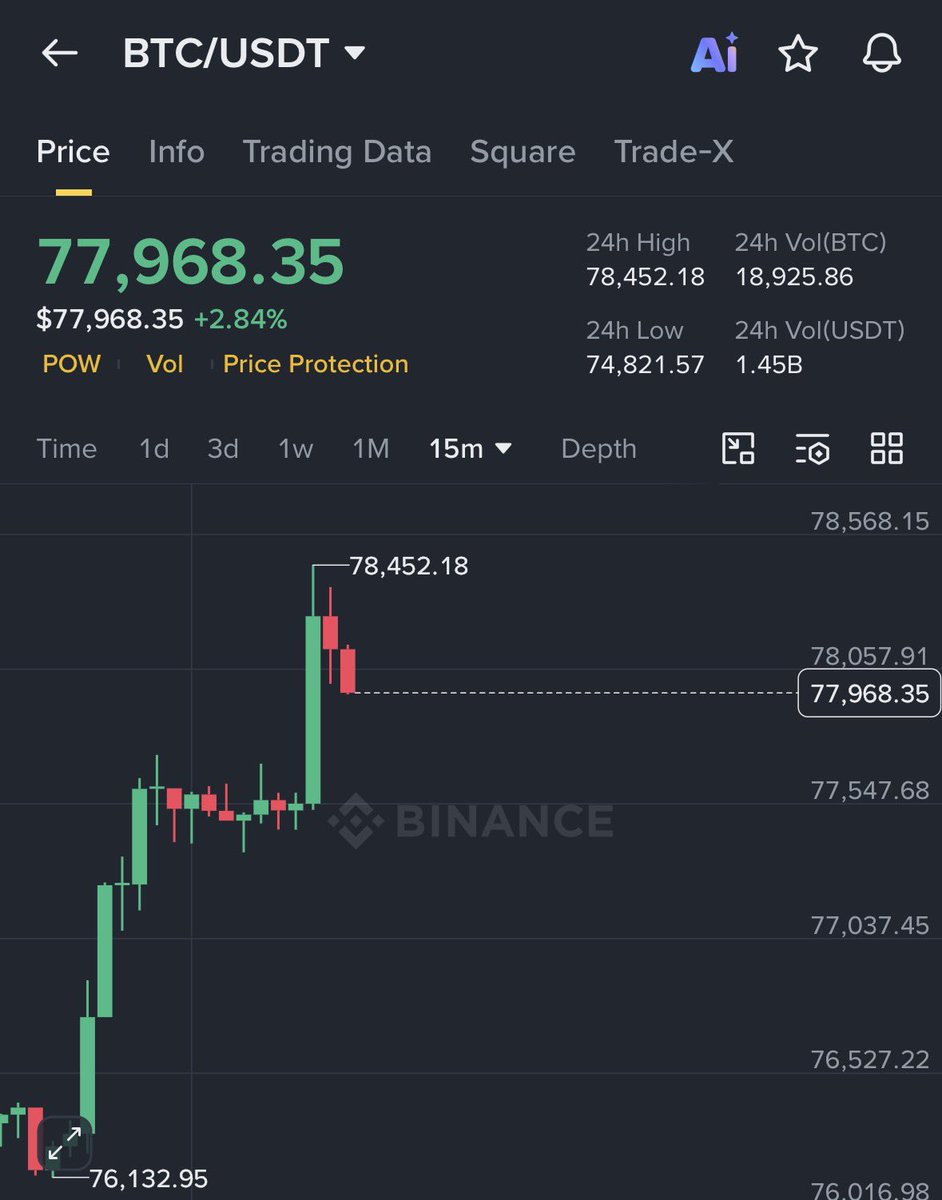The width and height of the screenshot is (942, 1200).
Task: Tap the back arrow icon
Action: 59,54
